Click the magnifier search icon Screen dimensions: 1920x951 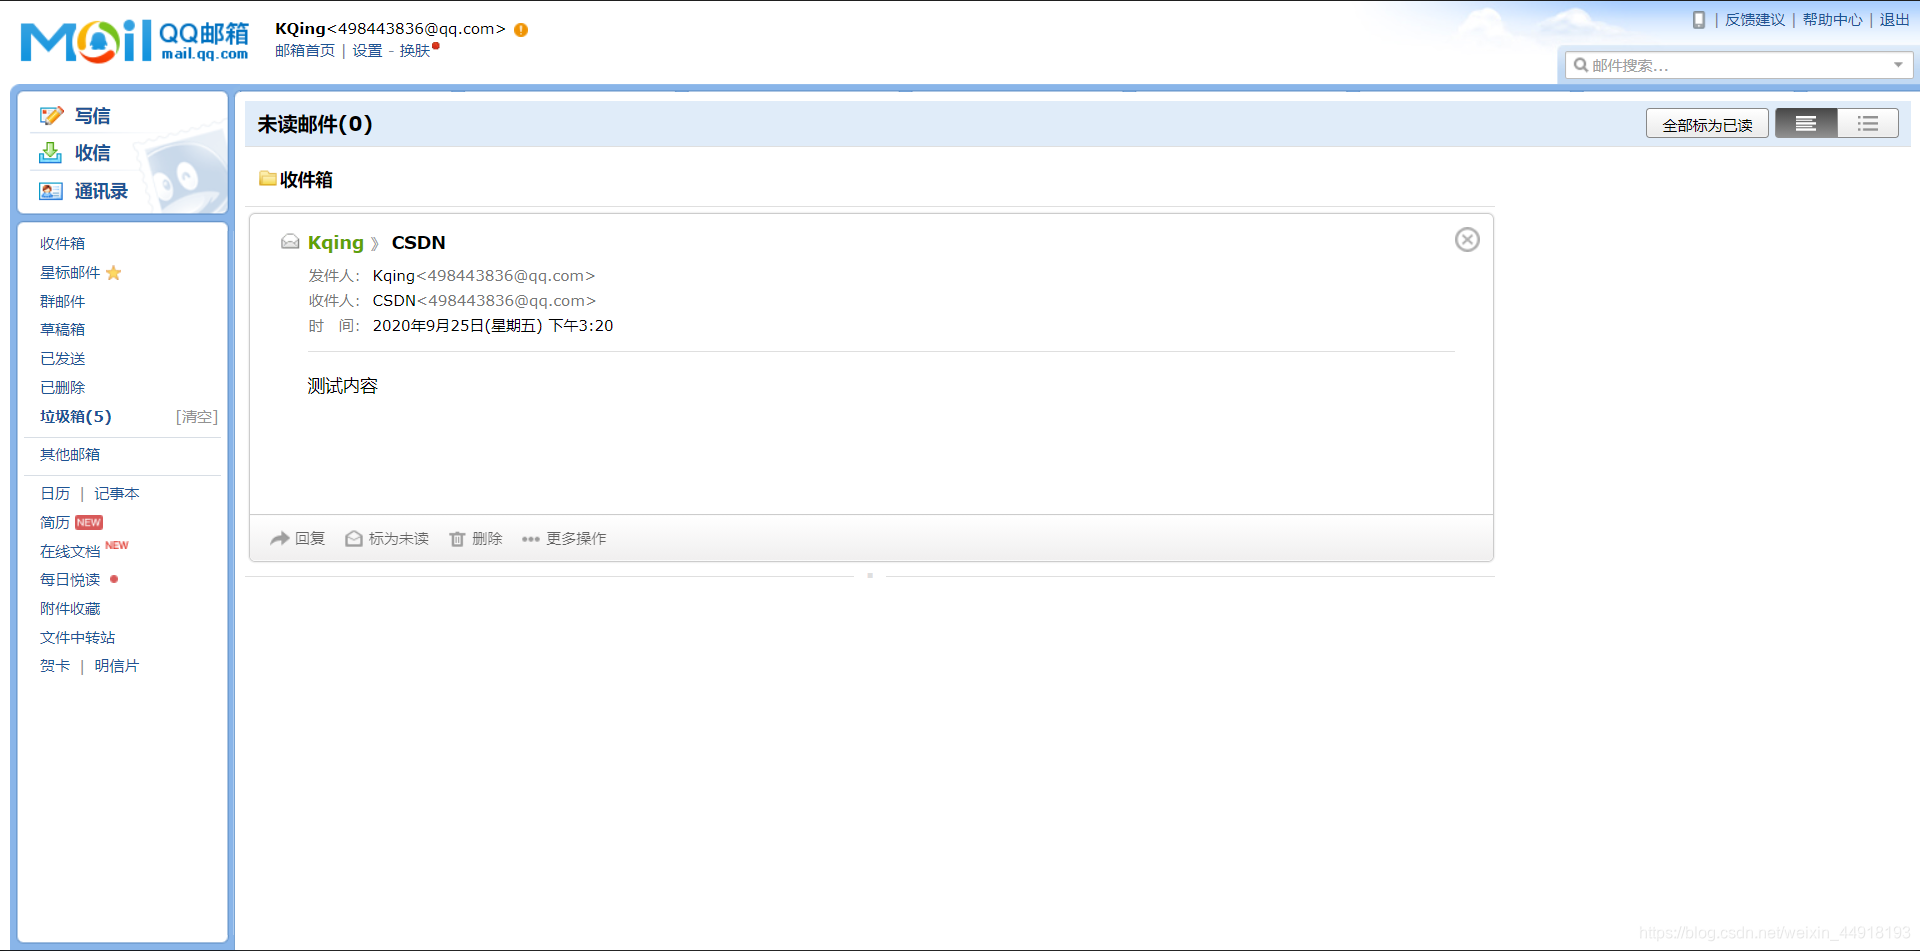click(x=1581, y=65)
